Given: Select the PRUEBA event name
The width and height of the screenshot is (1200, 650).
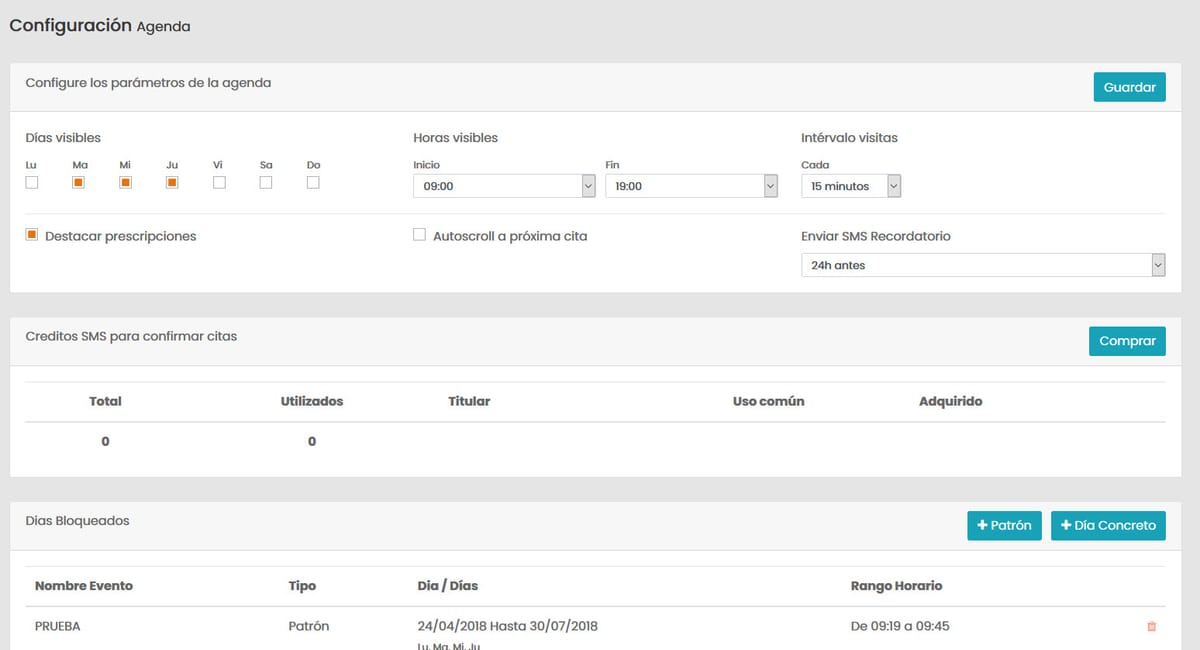Looking at the screenshot, I should (58, 625).
